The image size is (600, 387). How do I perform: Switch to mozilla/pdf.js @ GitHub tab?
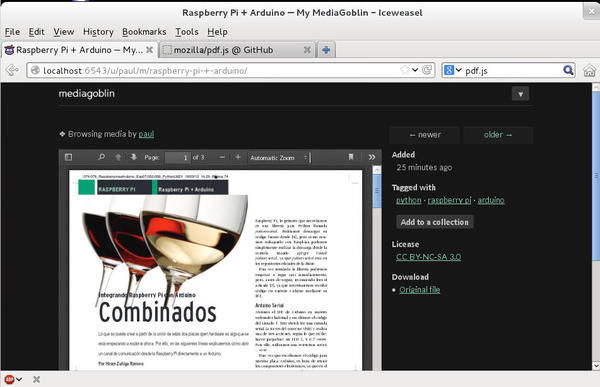point(237,50)
